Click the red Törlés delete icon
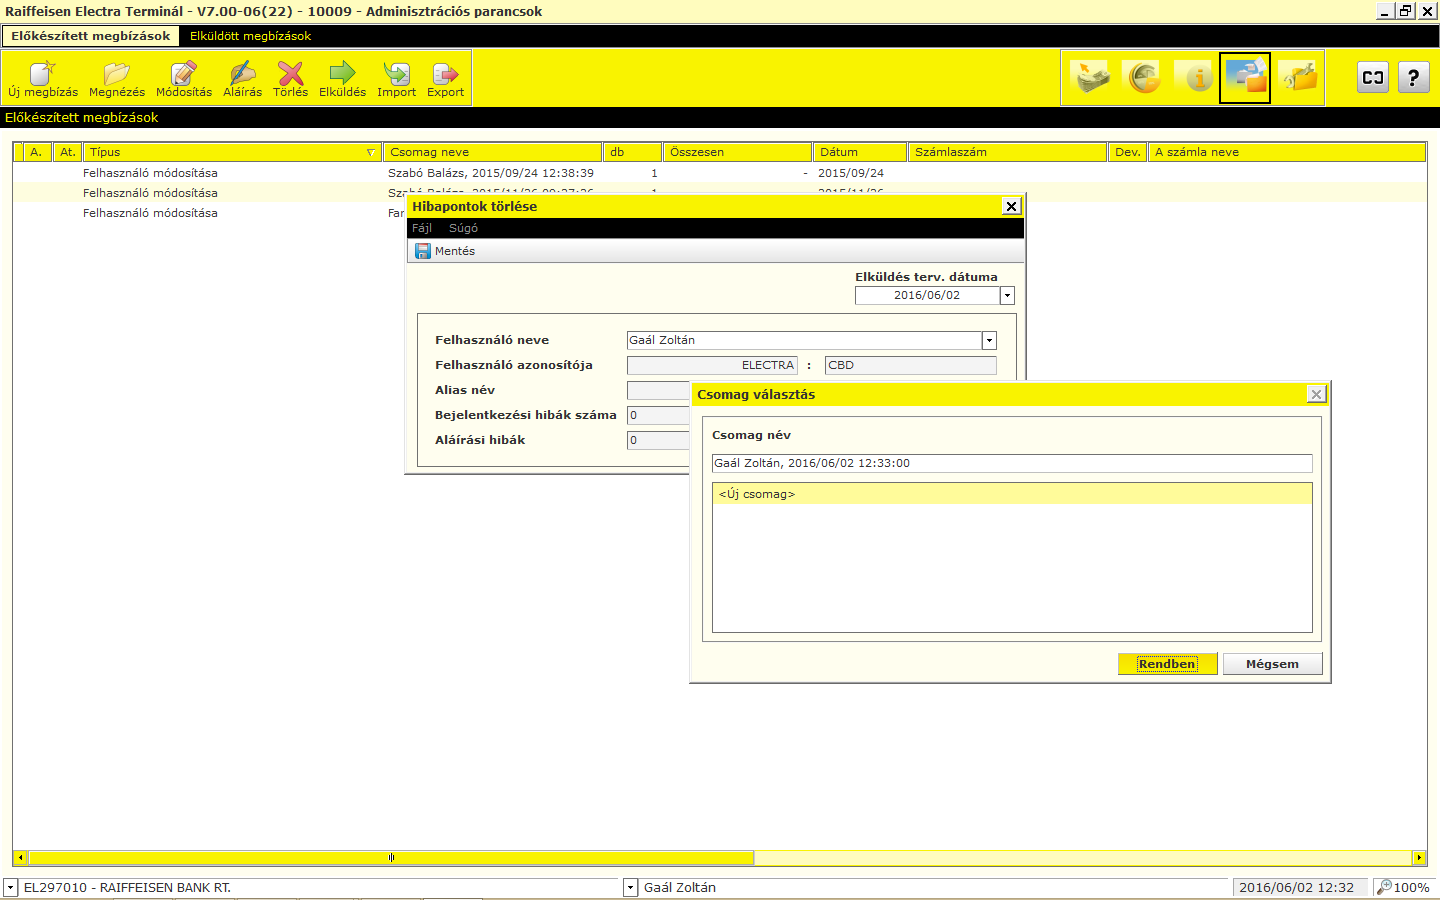Image resolution: width=1440 pixels, height=900 pixels. 290,73
